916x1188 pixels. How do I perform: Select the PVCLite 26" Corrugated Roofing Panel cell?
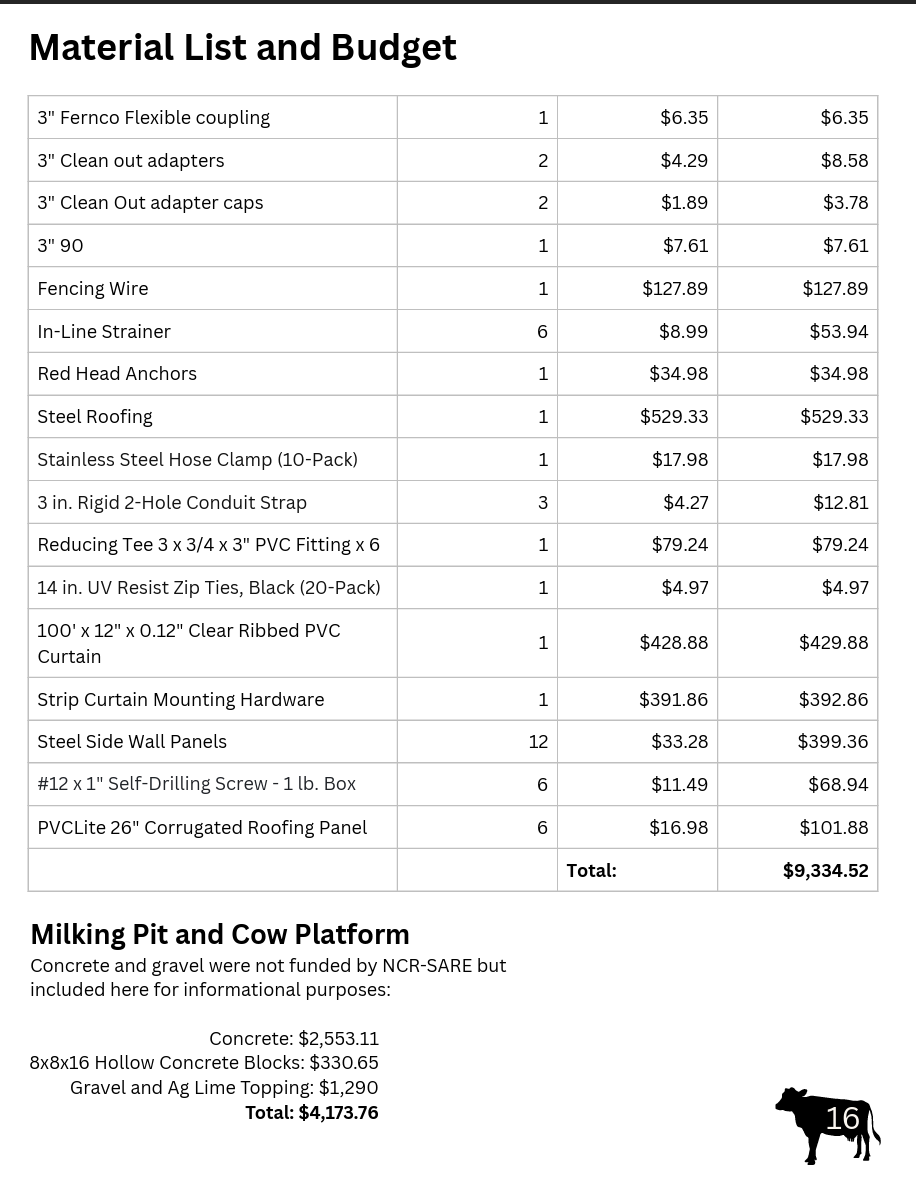(x=202, y=827)
